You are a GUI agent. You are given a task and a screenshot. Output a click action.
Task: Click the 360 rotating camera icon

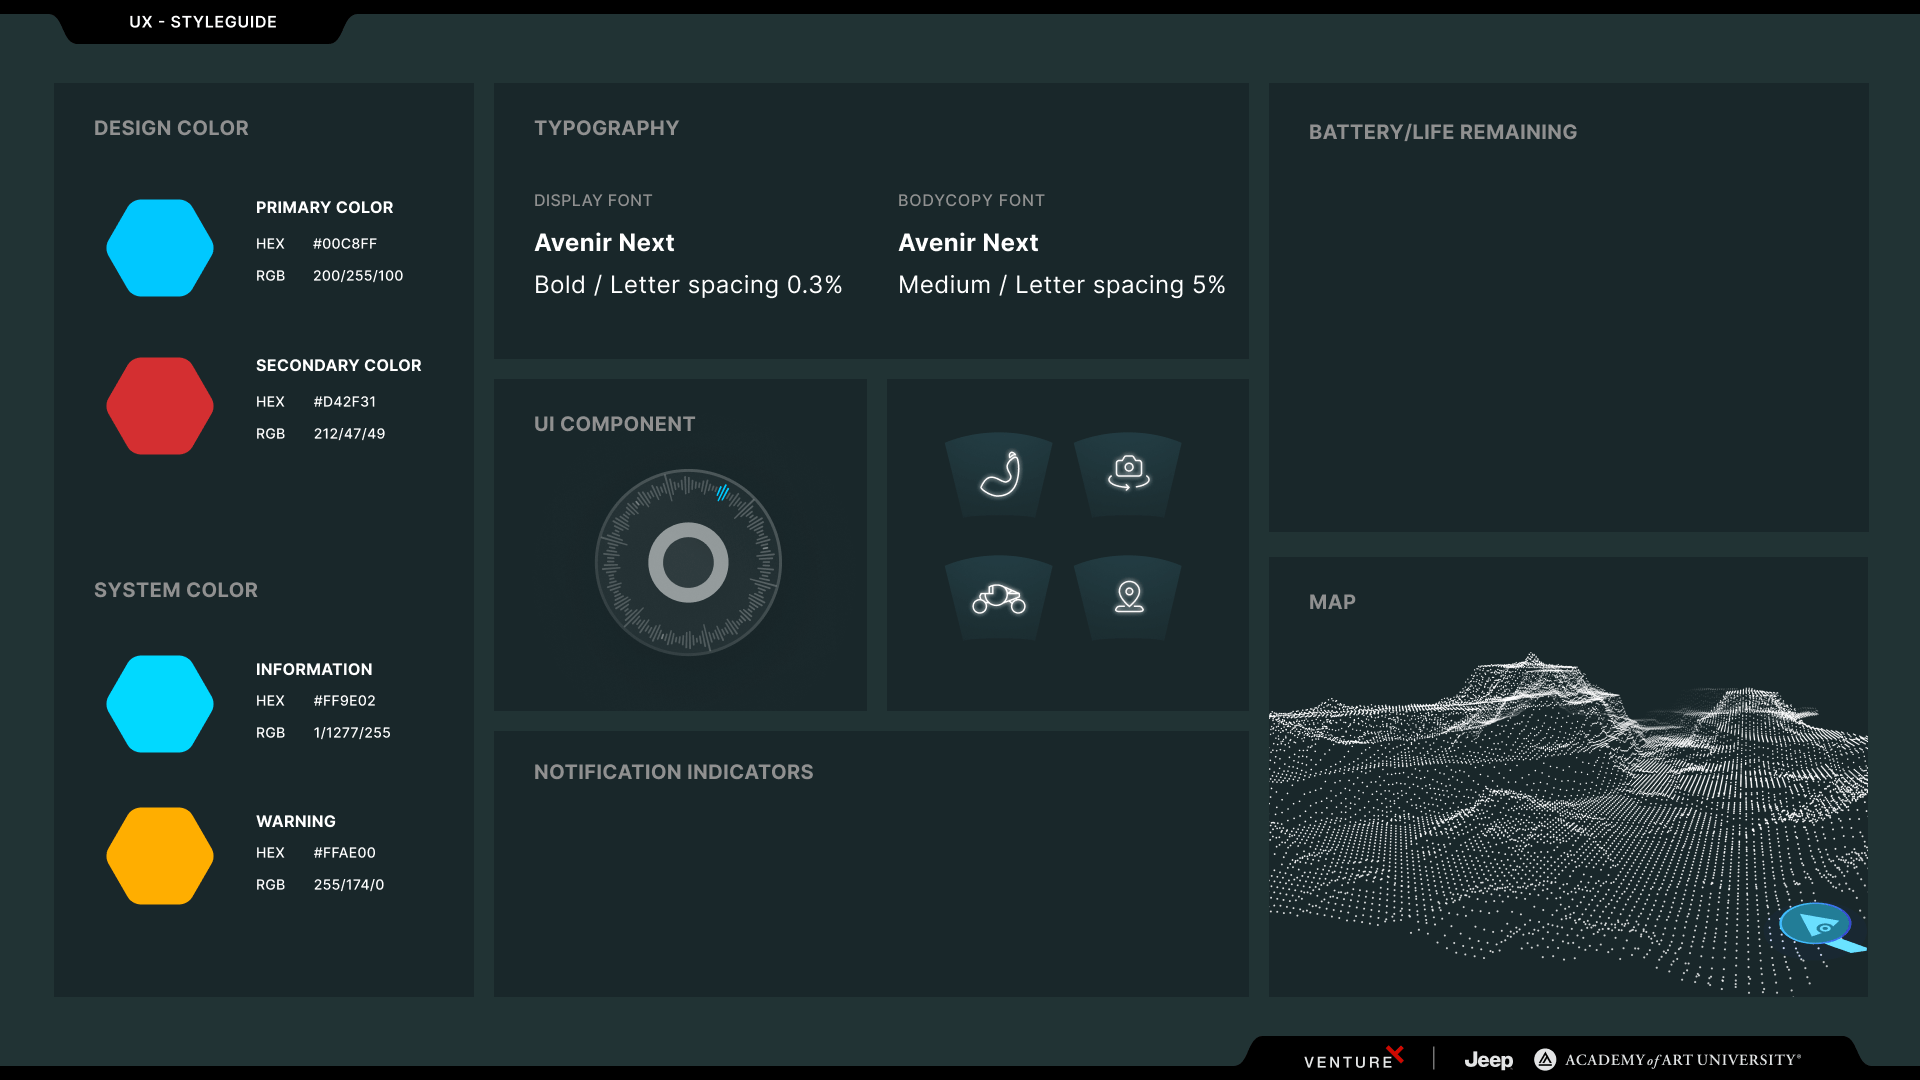click(1128, 473)
